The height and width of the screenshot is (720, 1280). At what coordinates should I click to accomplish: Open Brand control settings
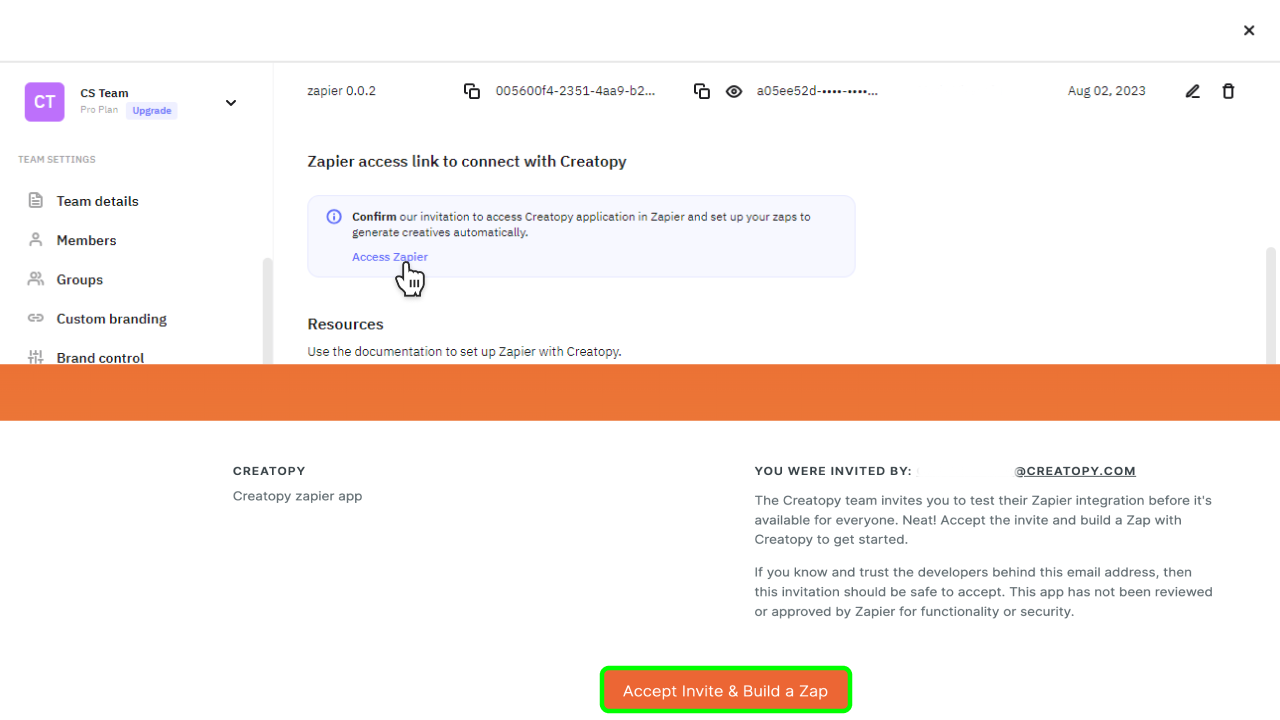click(100, 357)
